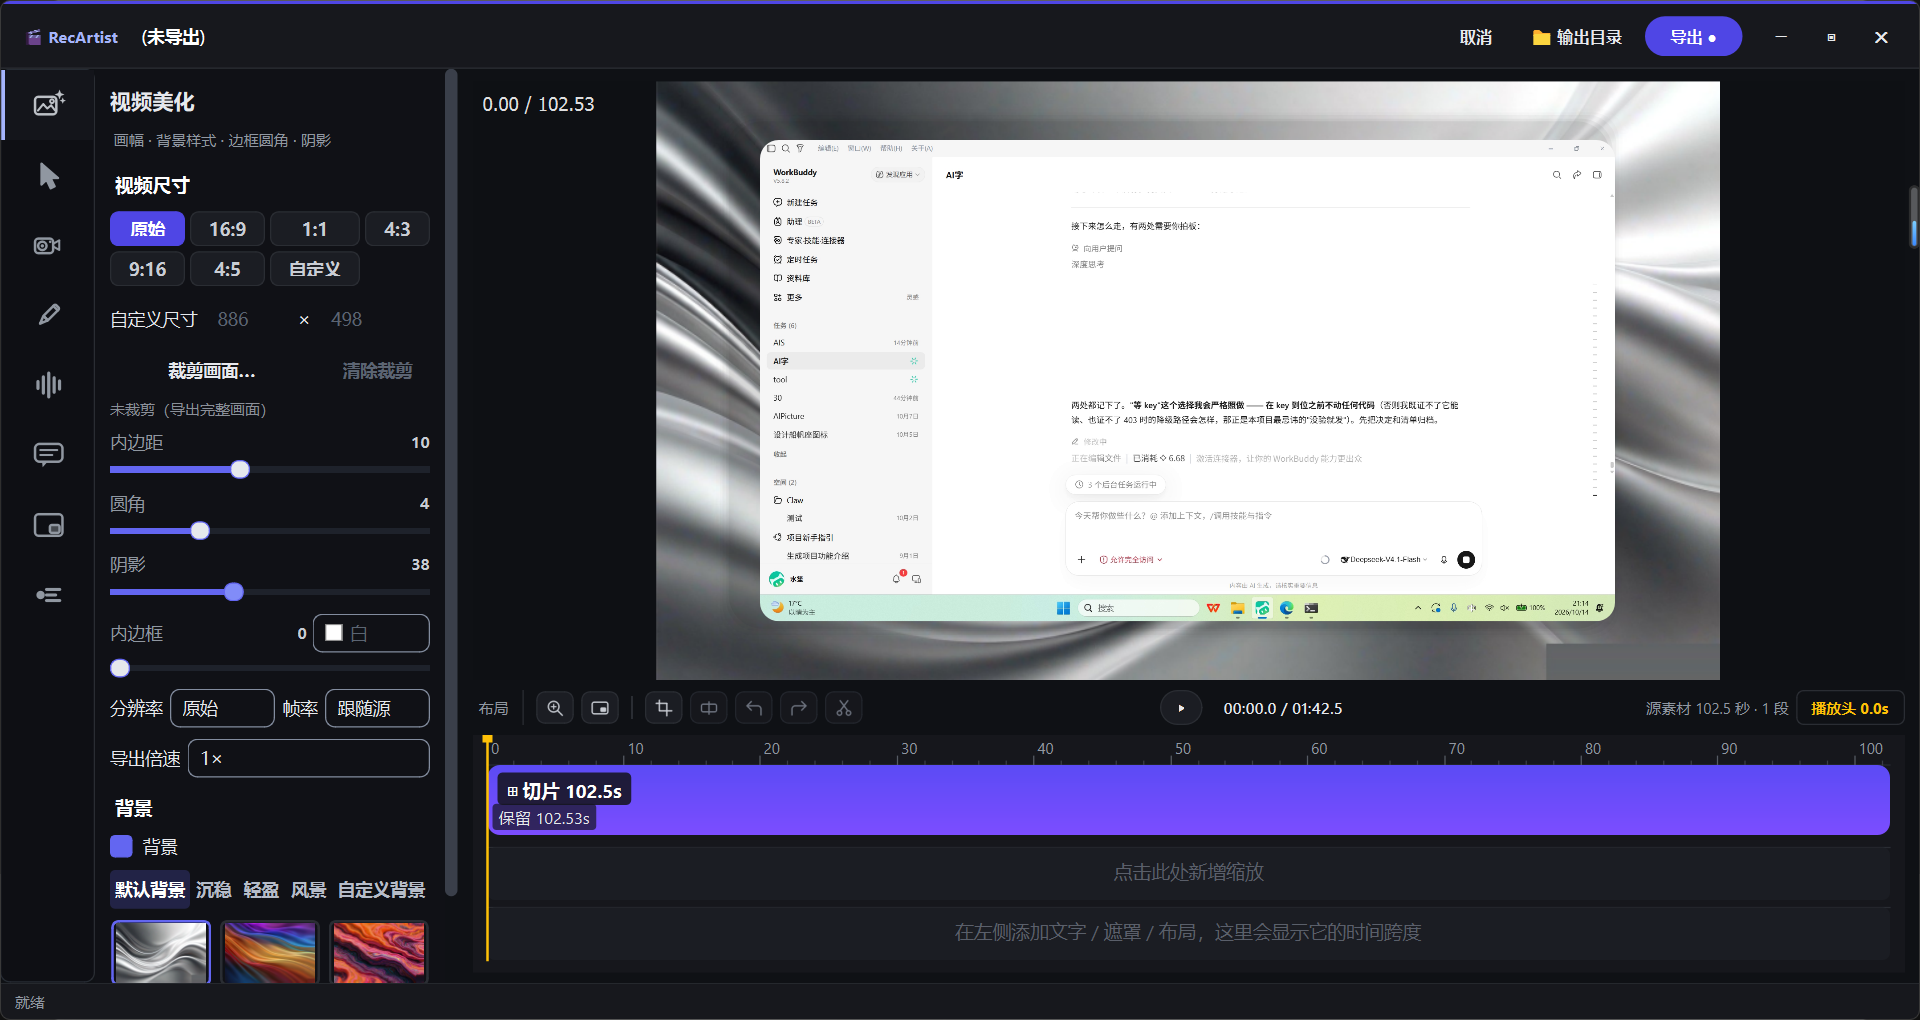Viewport: 1920px width, 1020px height.
Task: Adjust the corner radius slider handle
Action: [200, 531]
